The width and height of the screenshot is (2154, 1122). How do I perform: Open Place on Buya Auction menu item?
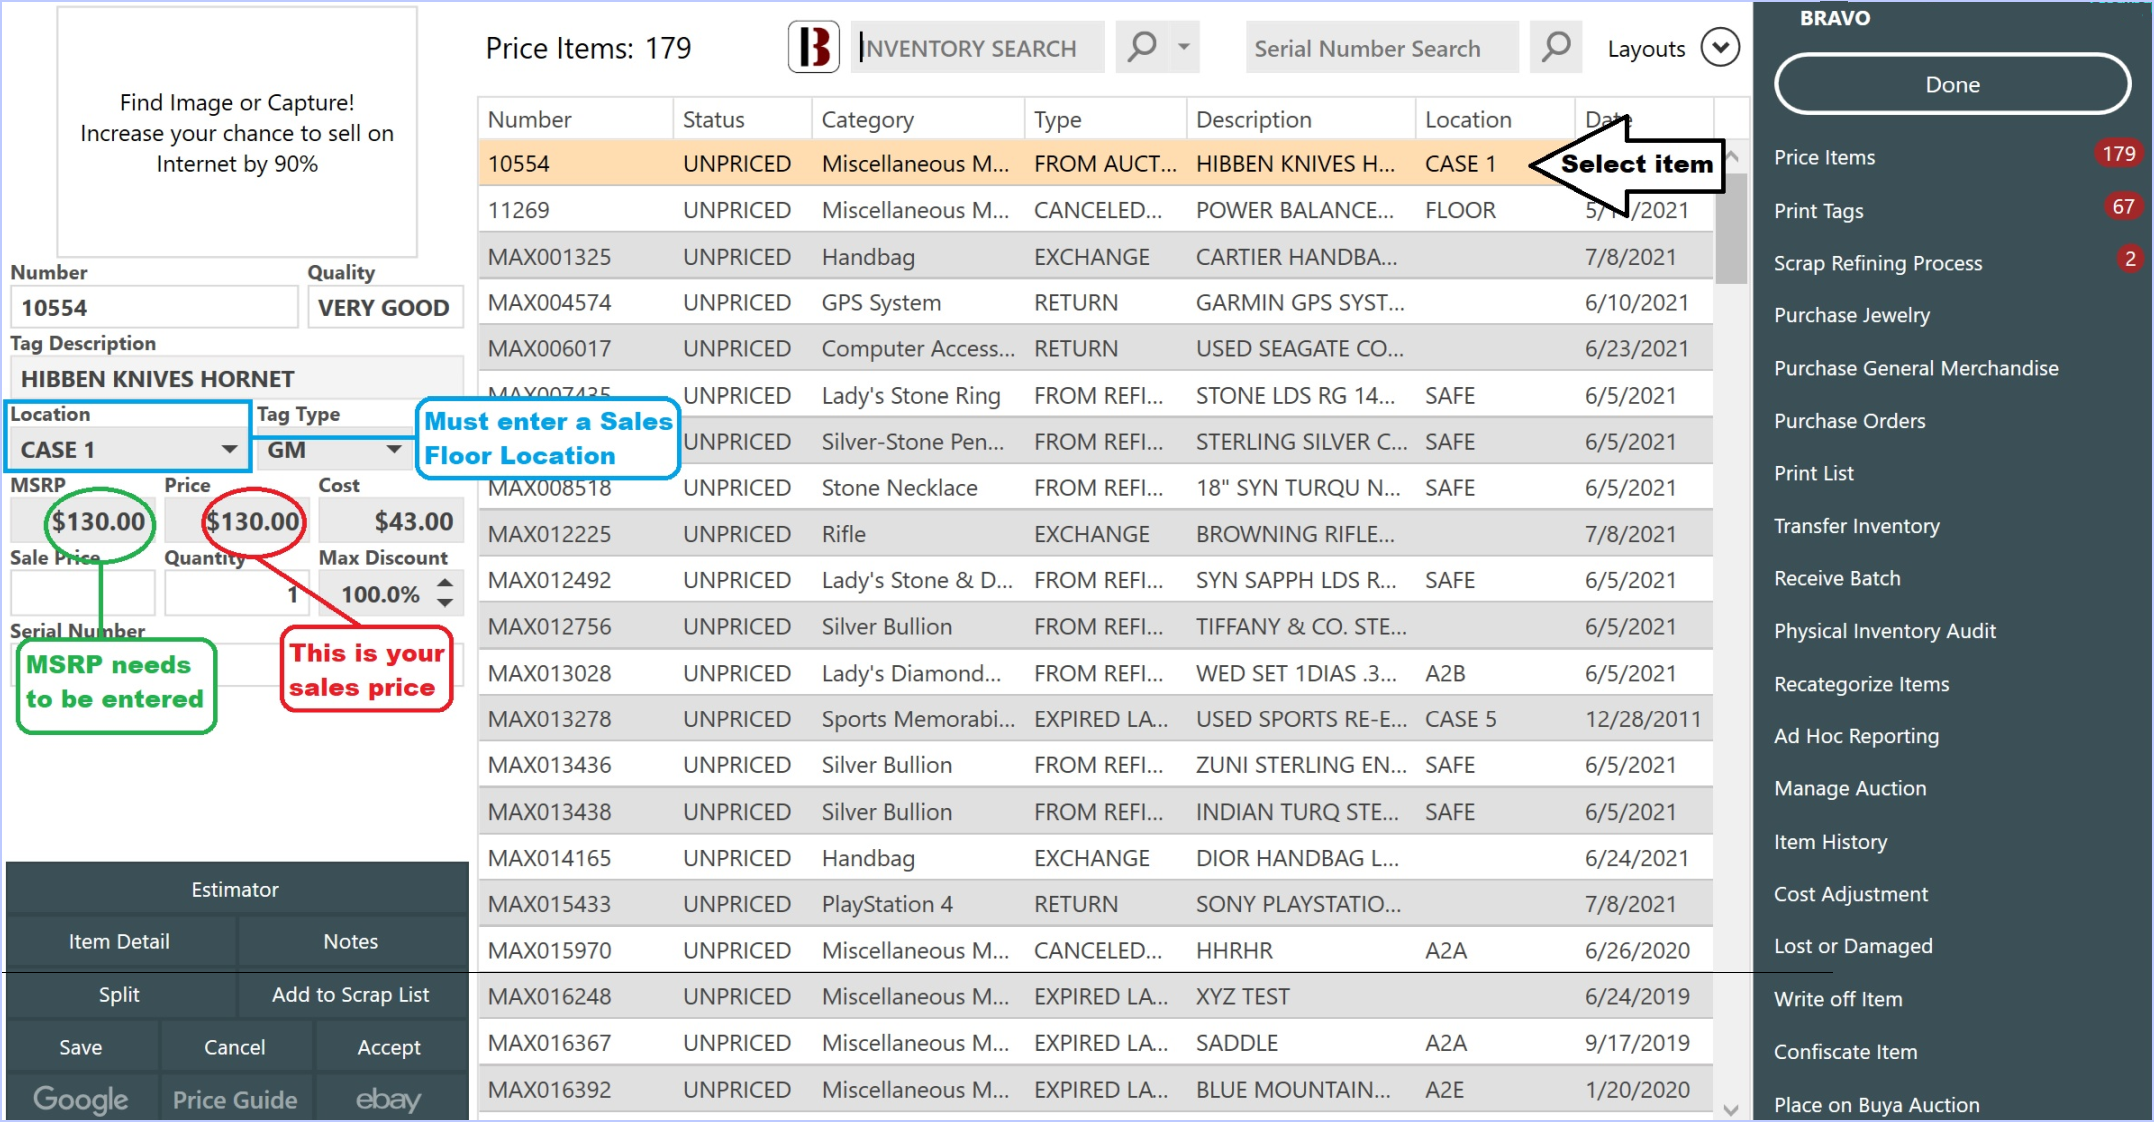tap(1876, 1105)
